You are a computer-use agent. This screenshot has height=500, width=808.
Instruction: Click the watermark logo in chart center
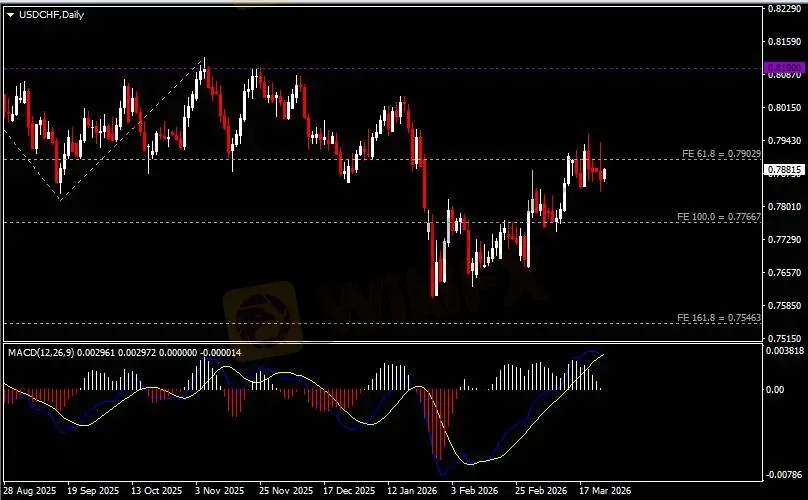click(x=262, y=310)
